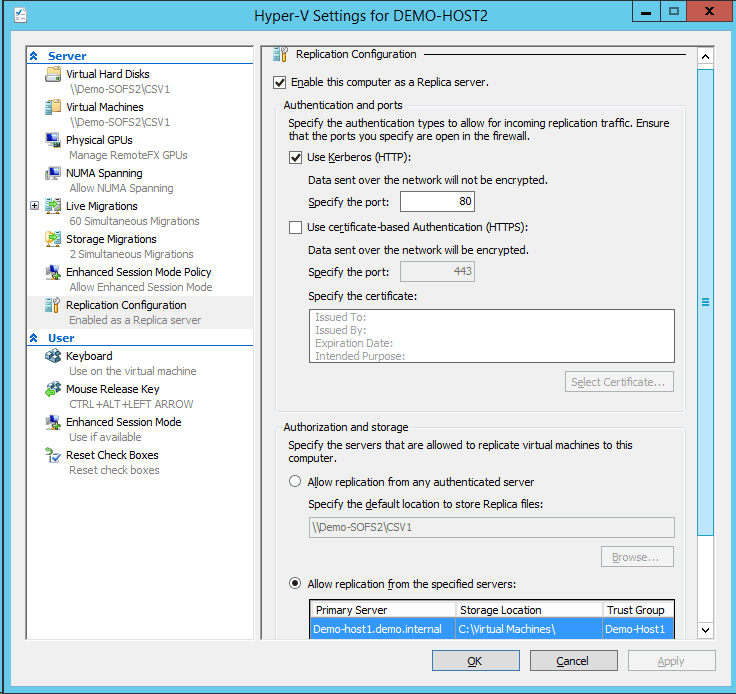
Task: Select Keyboard under User
Action: (89, 356)
